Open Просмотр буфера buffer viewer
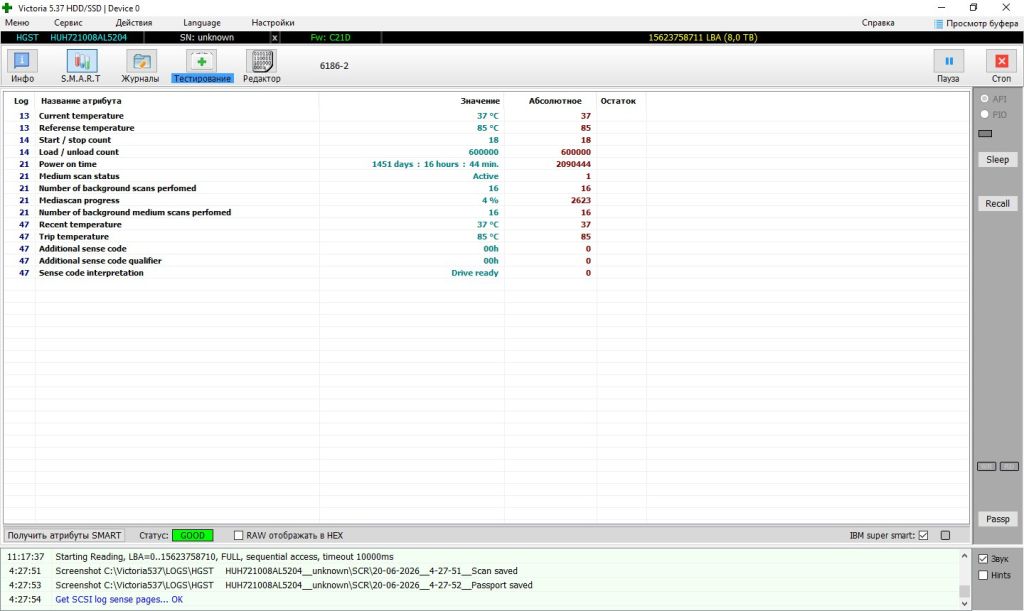 coord(976,23)
